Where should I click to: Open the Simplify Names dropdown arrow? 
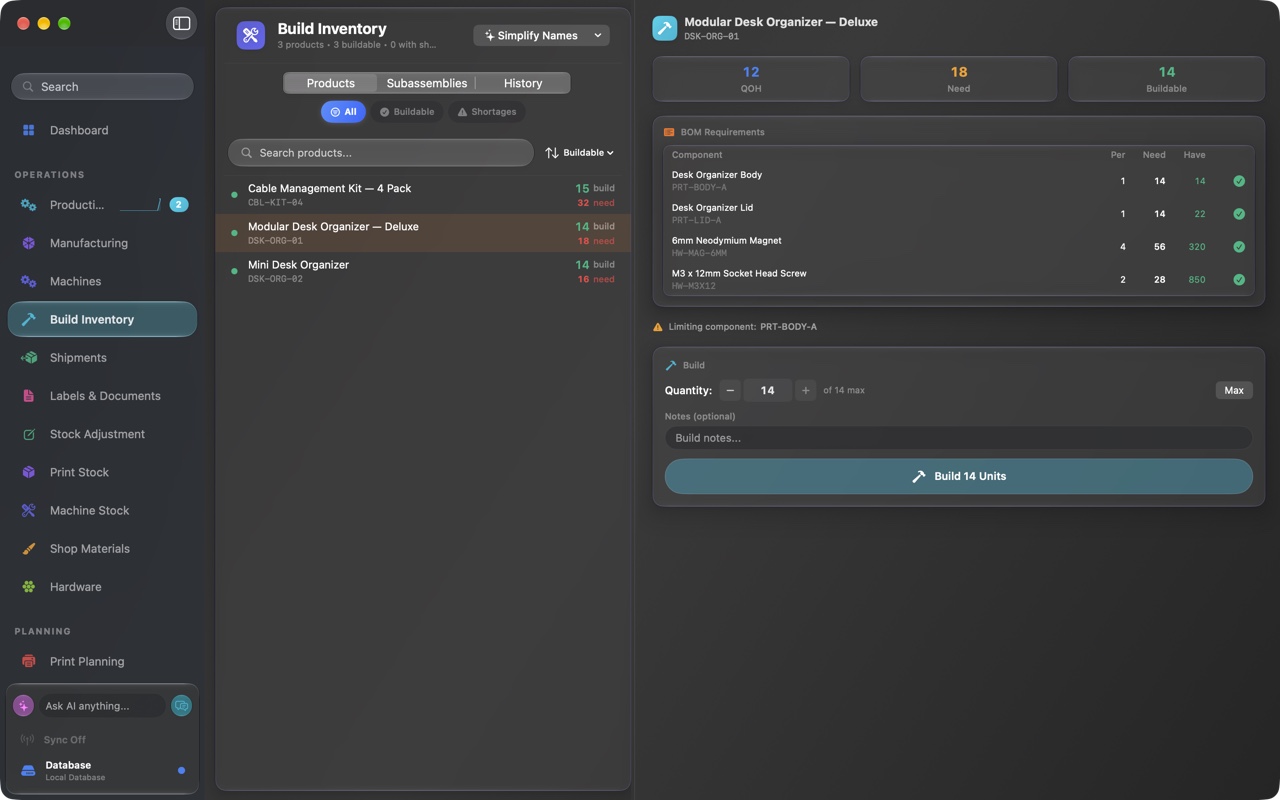(x=598, y=35)
